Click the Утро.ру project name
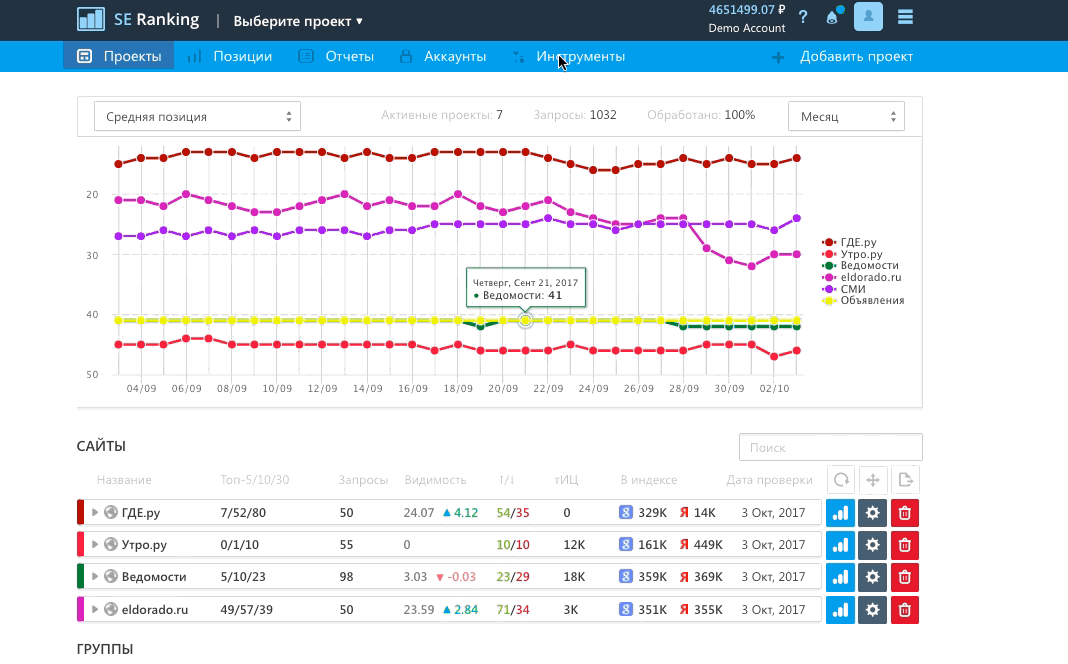 tap(144, 545)
